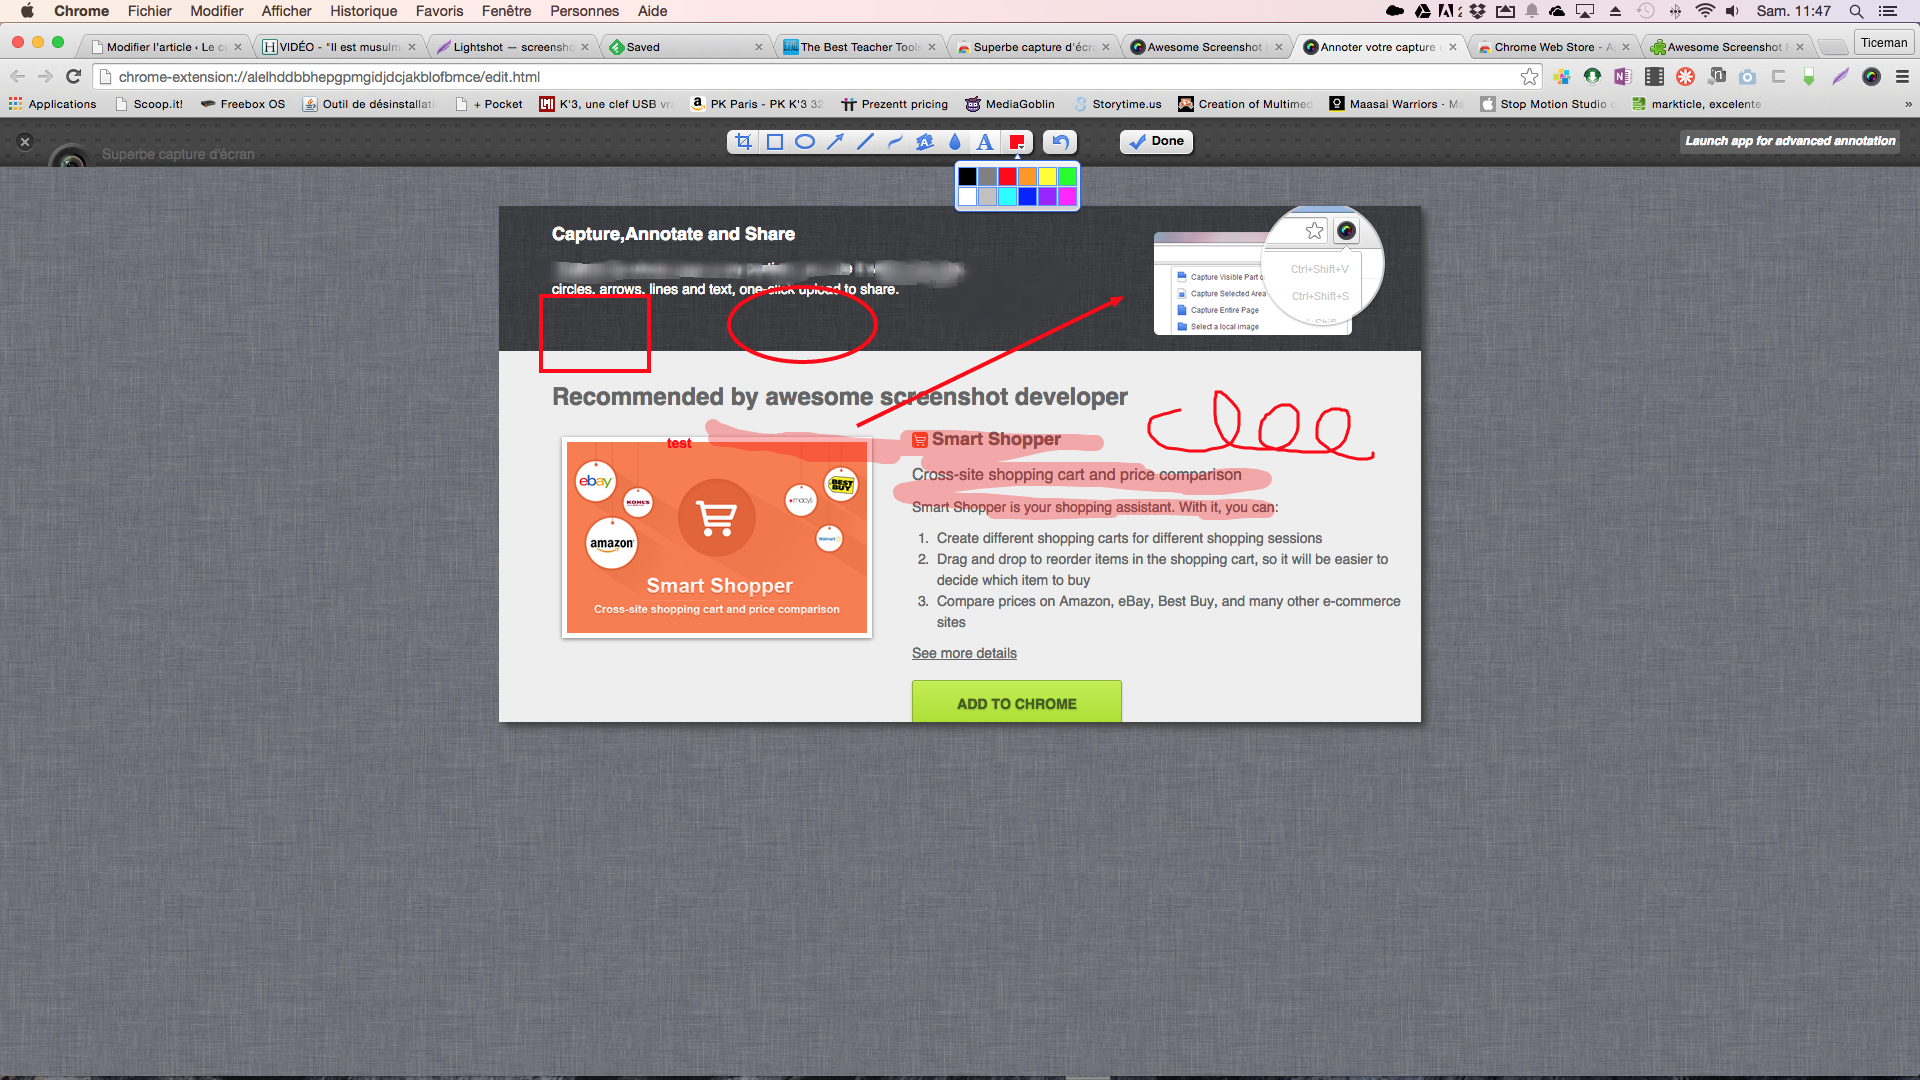The image size is (1920, 1080).
Task: Select the Freehand curve tool
Action: (x=895, y=142)
